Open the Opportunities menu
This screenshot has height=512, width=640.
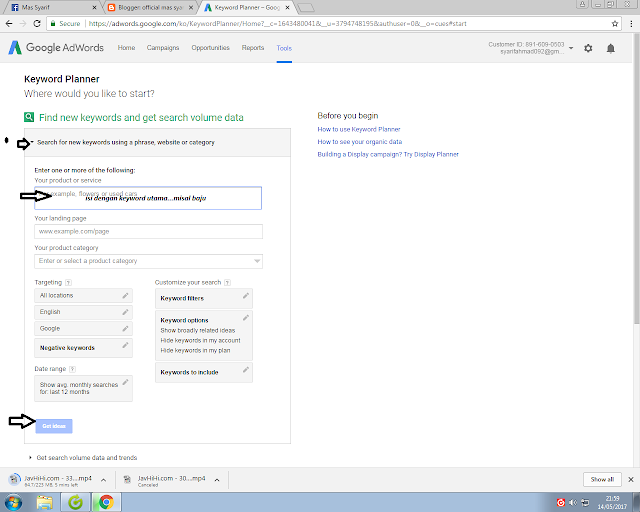[x=211, y=48]
